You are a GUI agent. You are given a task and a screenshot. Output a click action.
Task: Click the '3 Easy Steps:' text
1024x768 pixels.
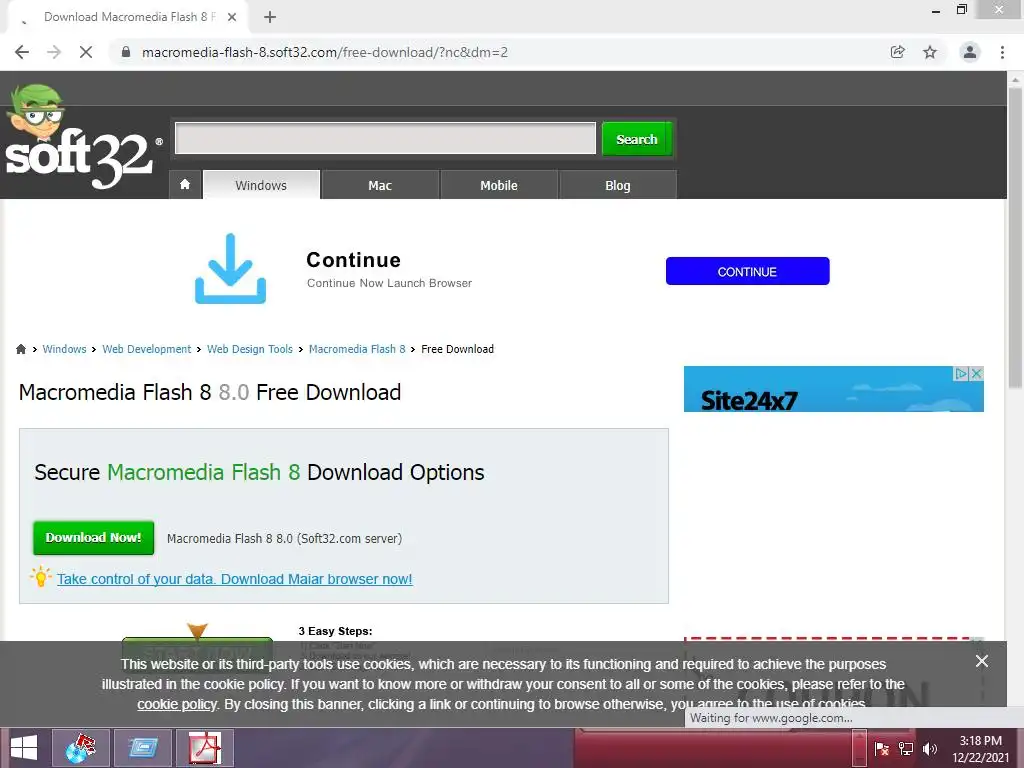[336, 631]
